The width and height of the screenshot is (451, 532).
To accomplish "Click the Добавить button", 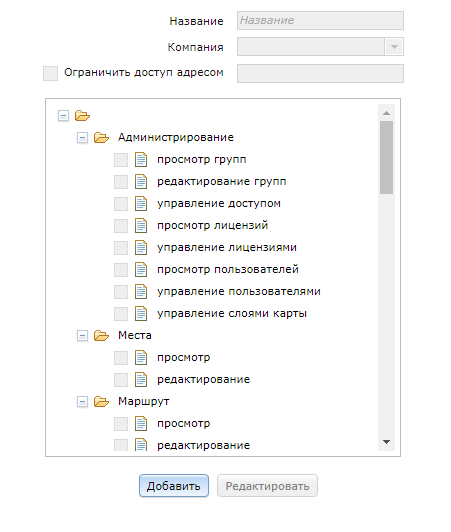I will (x=174, y=486).
